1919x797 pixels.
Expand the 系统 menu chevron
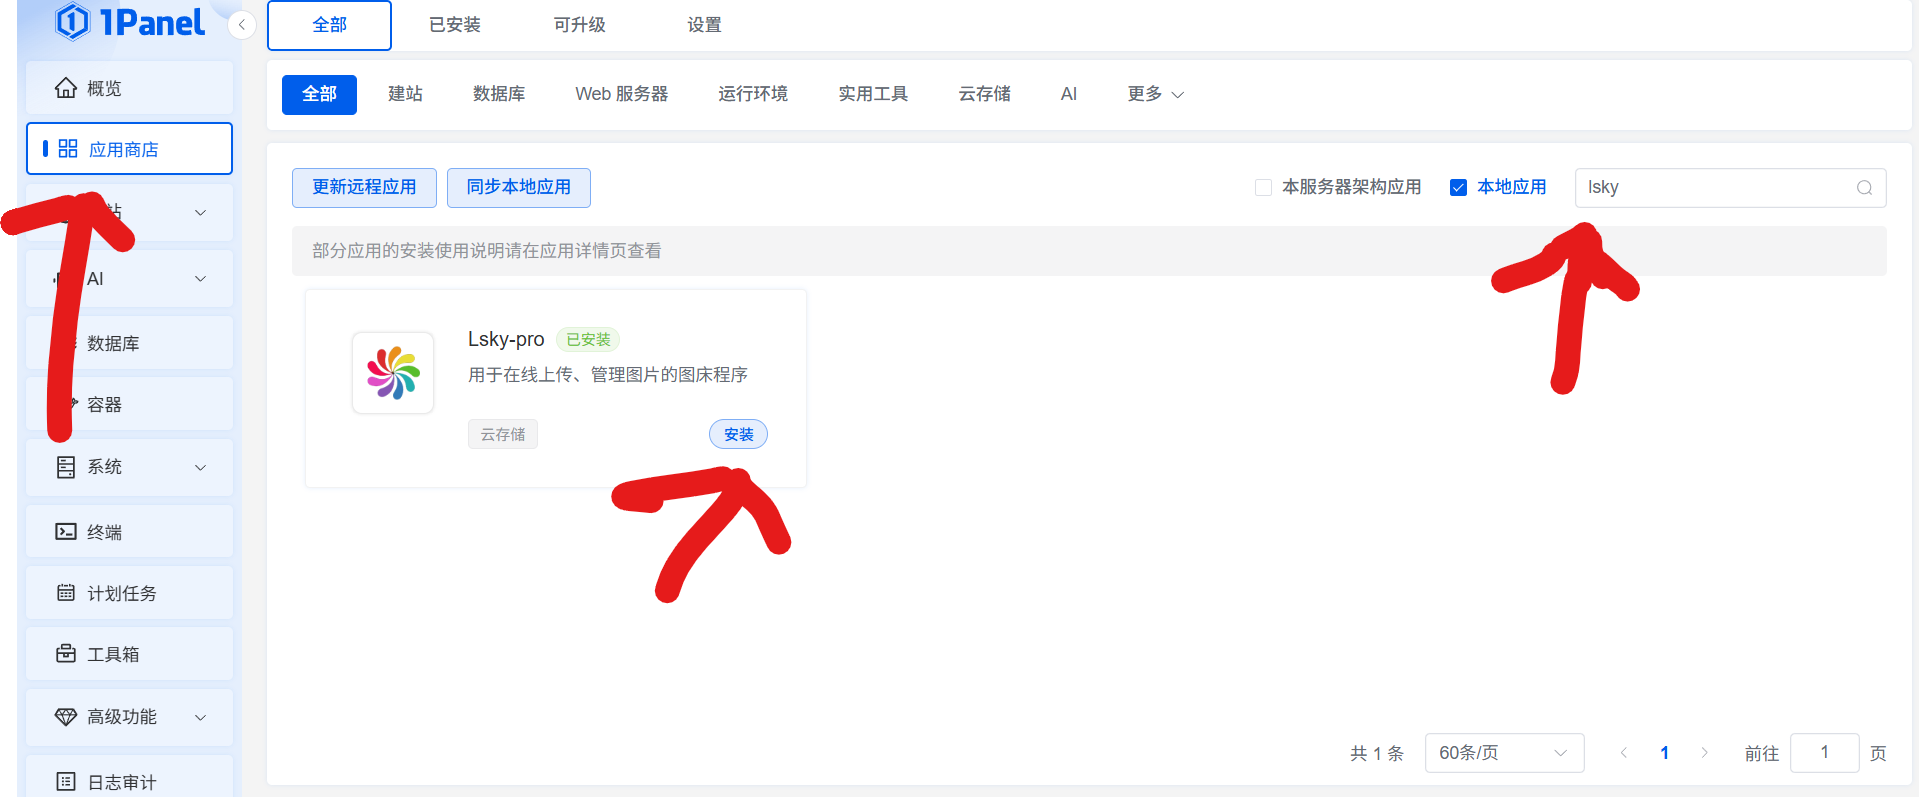pyautogui.click(x=200, y=467)
